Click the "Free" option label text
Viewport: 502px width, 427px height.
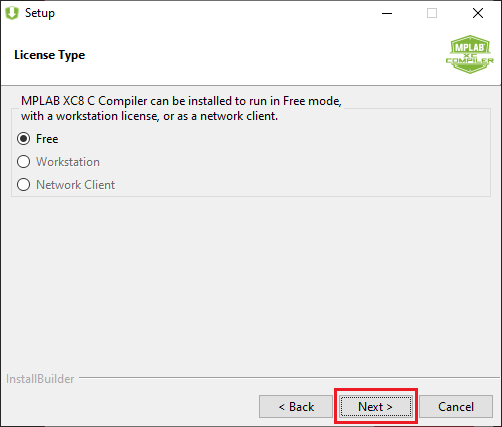pyautogui.click(x=47, y=139)
